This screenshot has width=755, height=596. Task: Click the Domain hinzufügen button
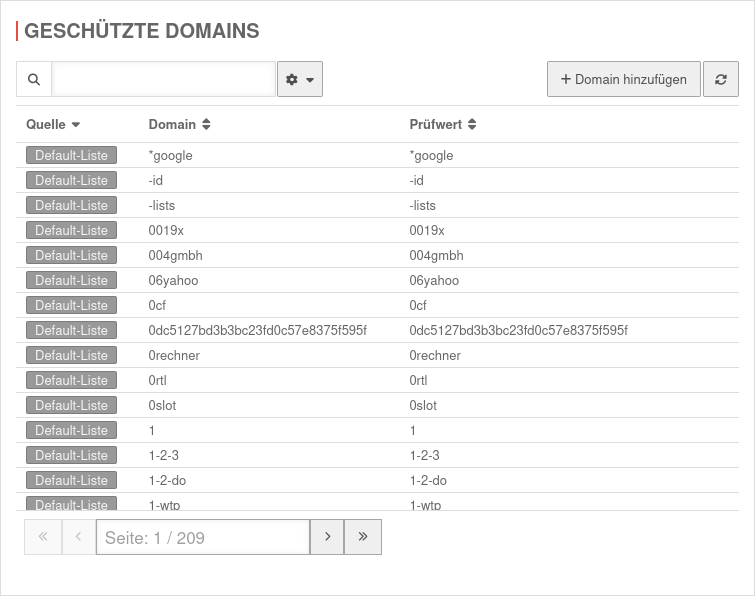click(623, 79)
